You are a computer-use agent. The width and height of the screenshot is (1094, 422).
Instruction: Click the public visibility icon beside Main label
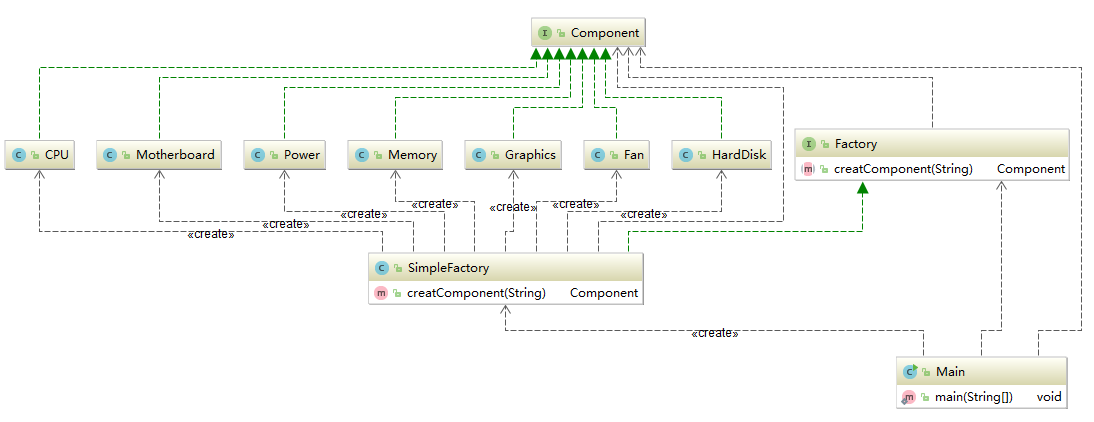tap(926, 372)
